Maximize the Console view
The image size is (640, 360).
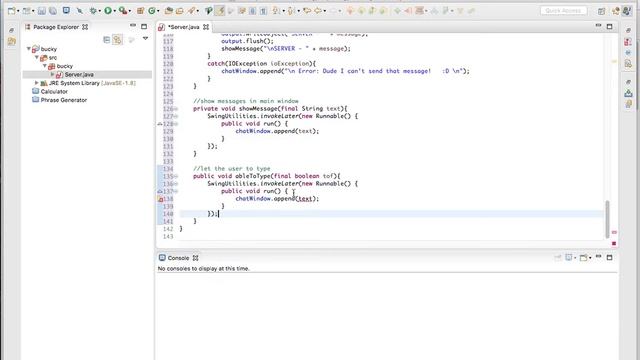609,258
